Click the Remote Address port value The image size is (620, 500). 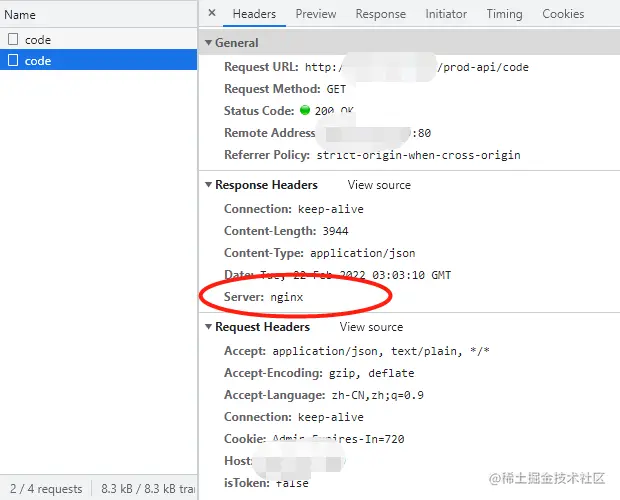click(422, 133)
